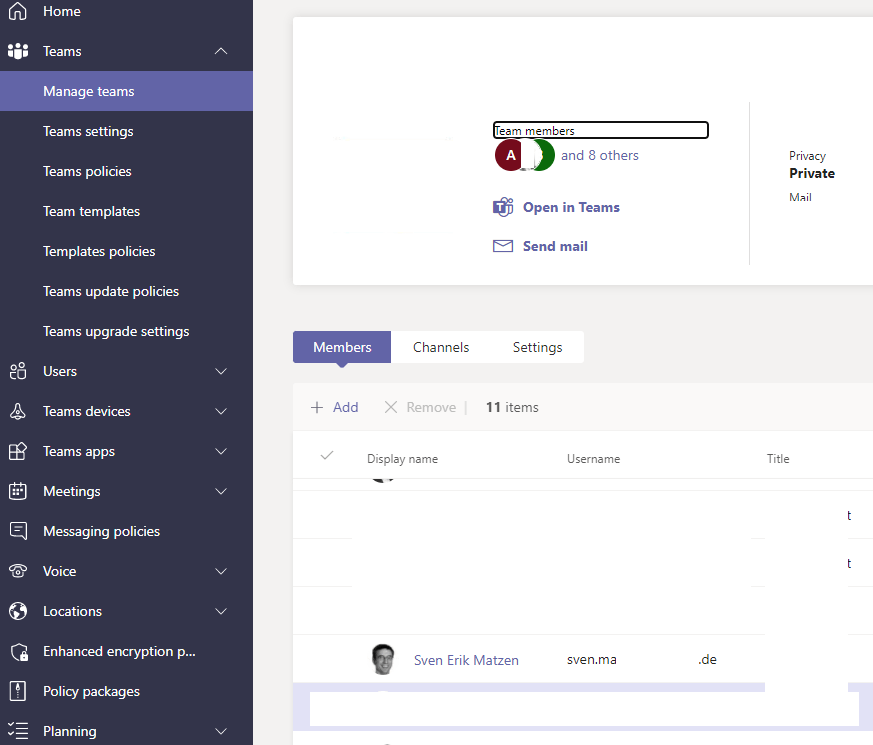
Task: Select Manage teams in sidebar
Action: point(126,91)
